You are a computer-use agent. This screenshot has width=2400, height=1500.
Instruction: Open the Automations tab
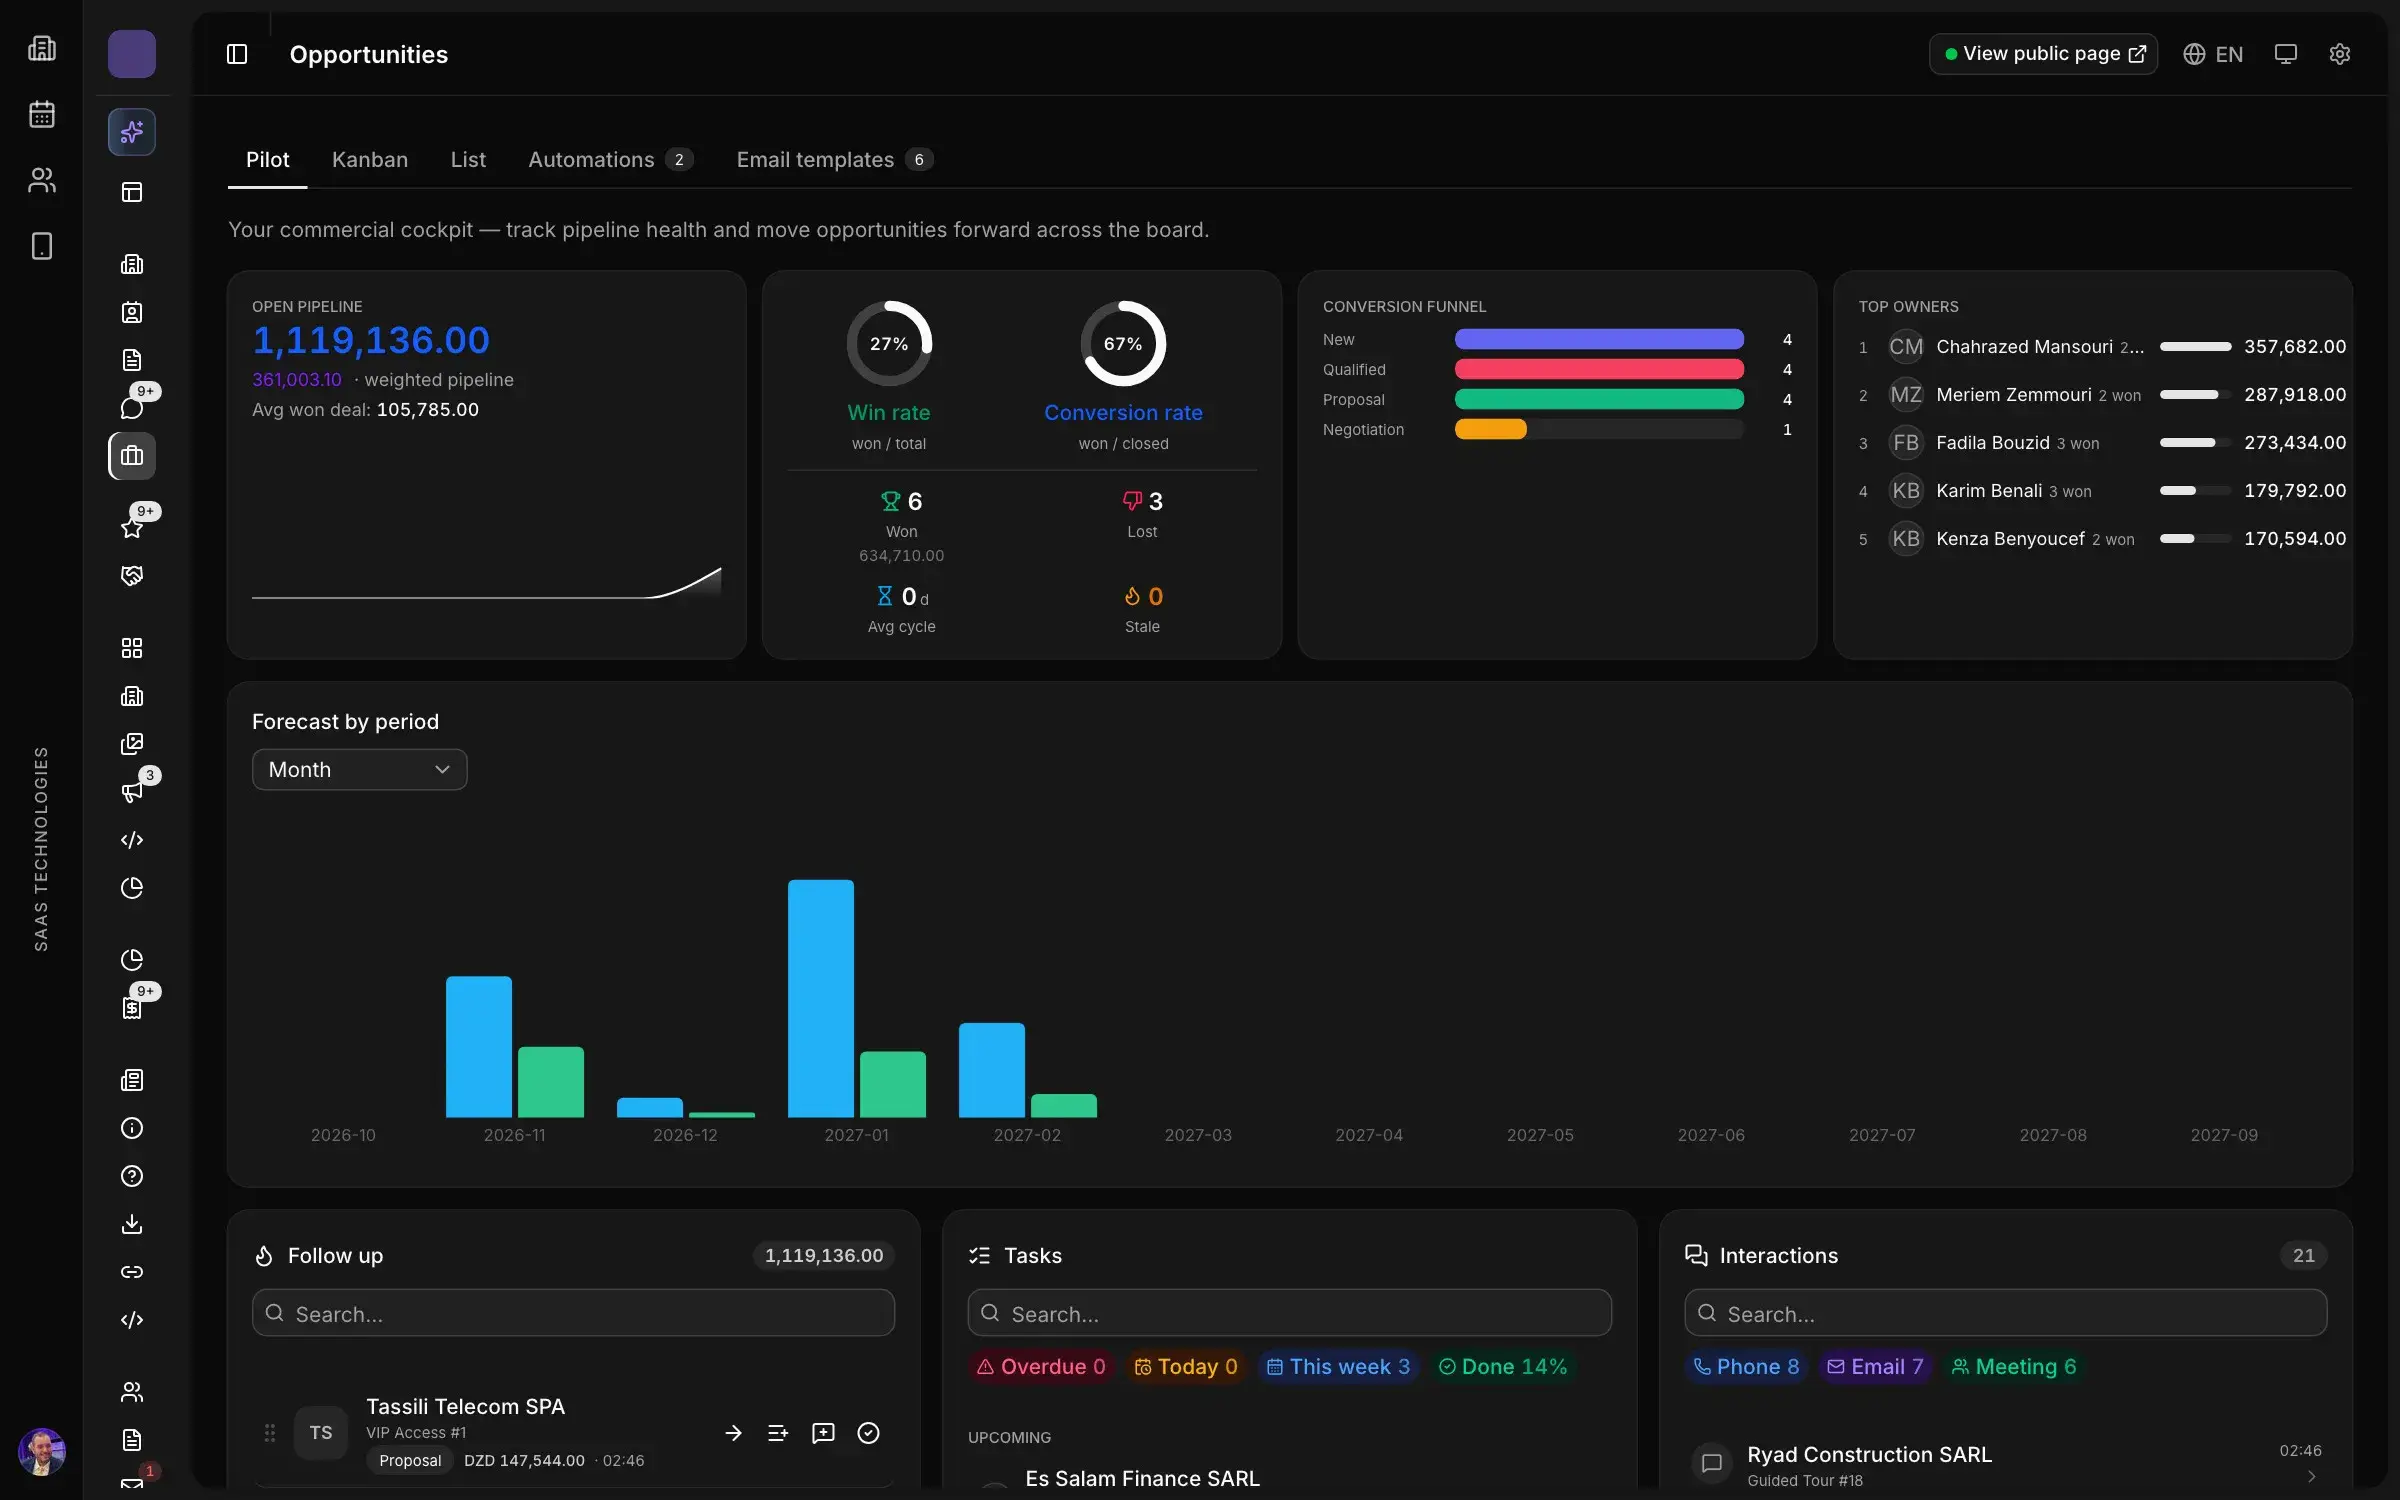point(610,160)
